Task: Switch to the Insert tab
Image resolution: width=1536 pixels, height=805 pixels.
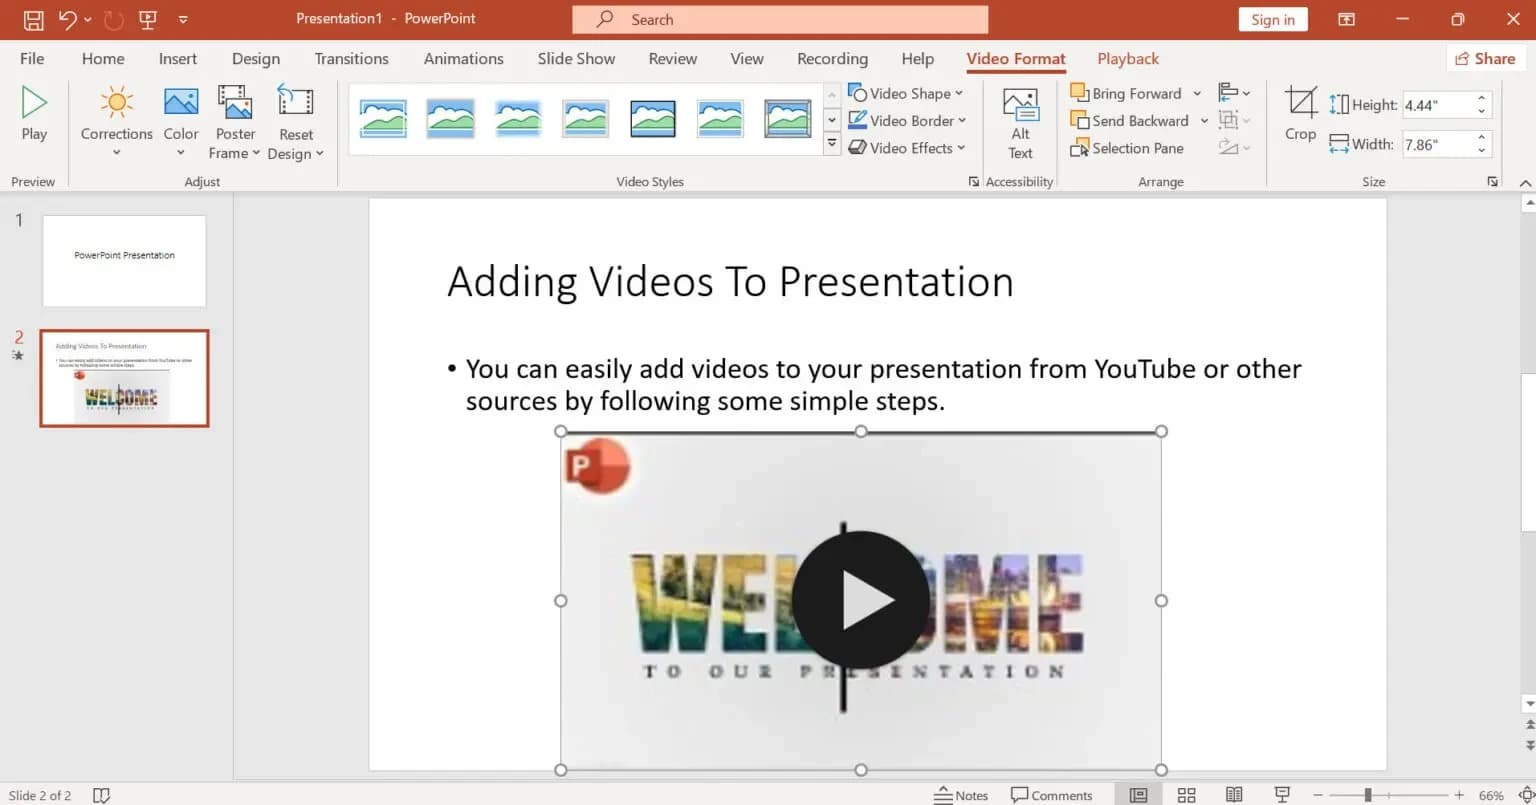Action: (x=177, y=58)
